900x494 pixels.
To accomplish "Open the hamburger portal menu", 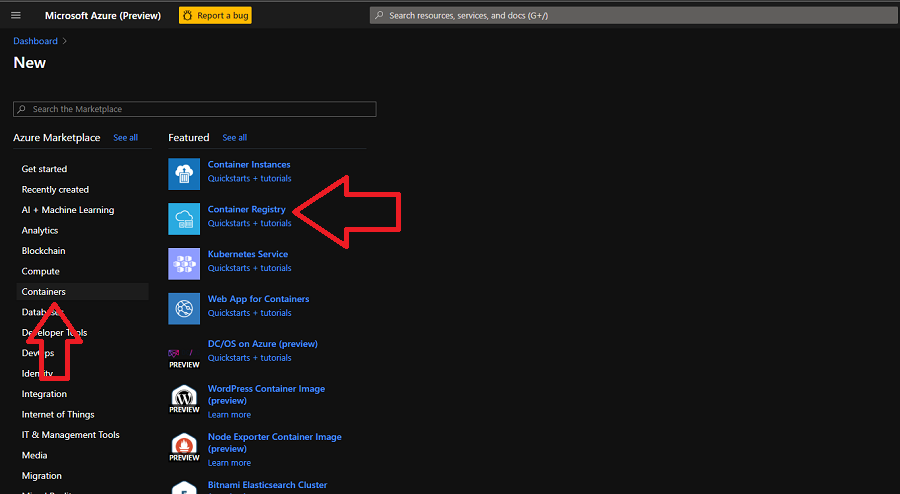I will [15, 15].
